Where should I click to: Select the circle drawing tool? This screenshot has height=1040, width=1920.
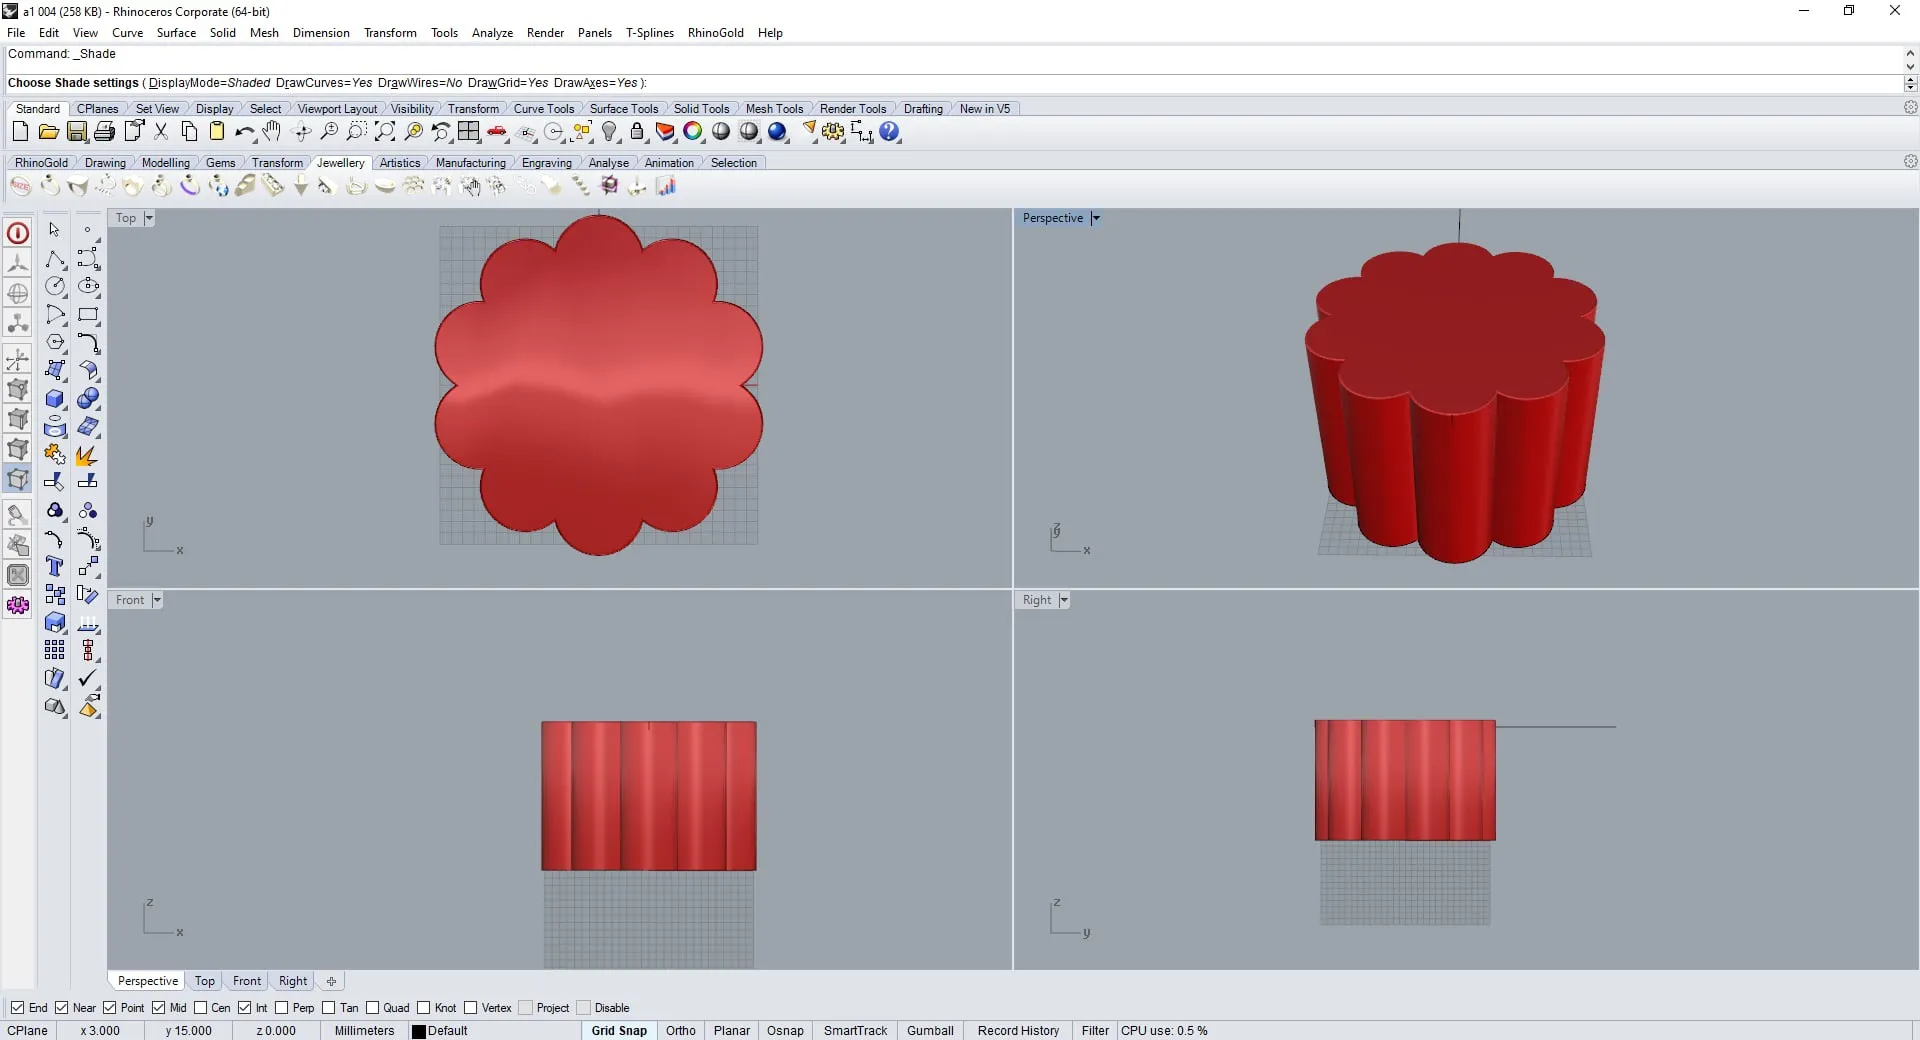(55, 286)
